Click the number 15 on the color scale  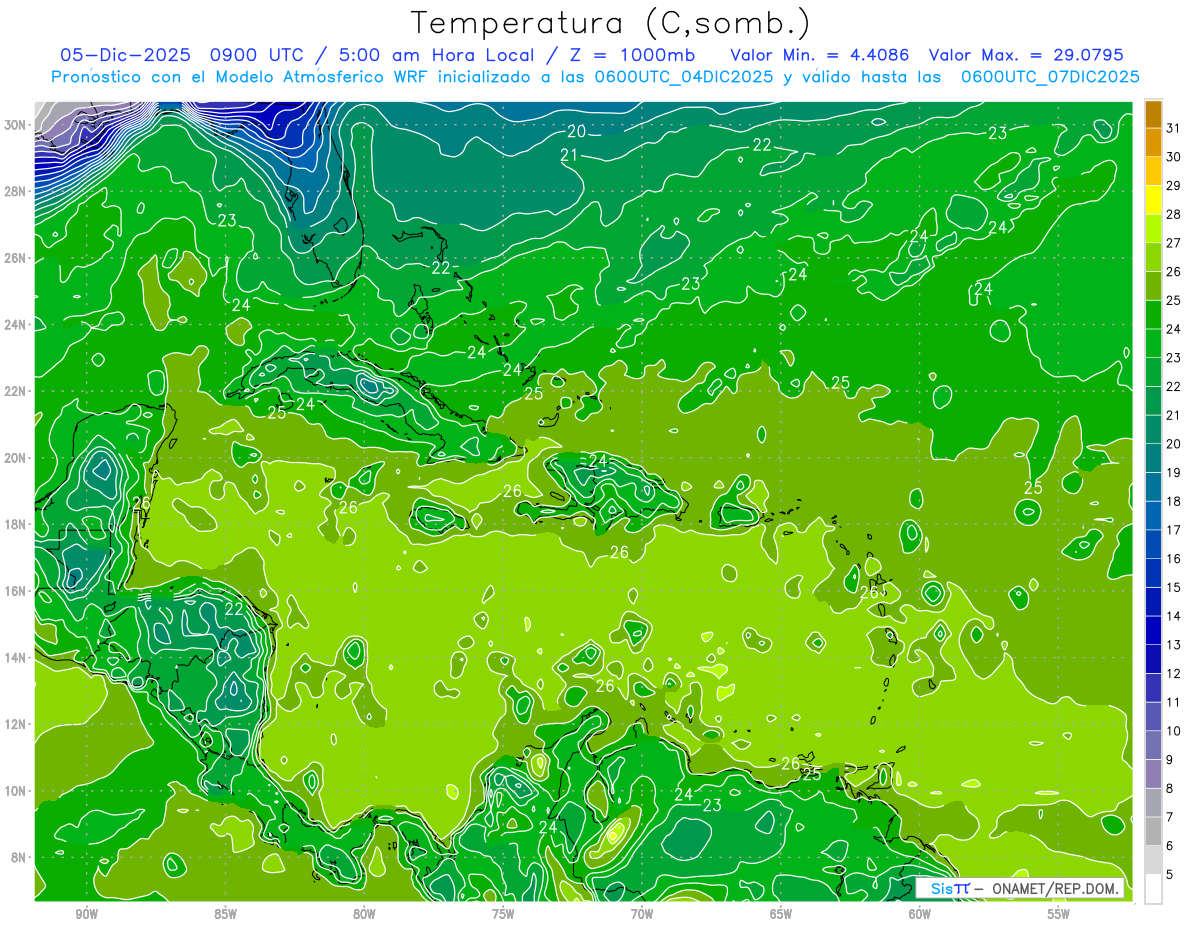click(1174, 587)
